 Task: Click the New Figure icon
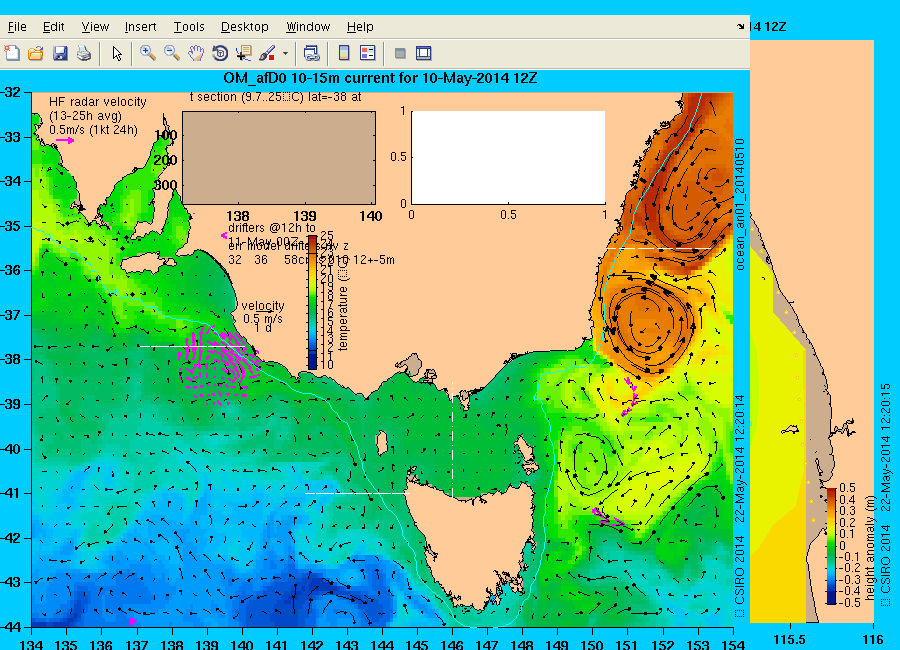[13, 53]
